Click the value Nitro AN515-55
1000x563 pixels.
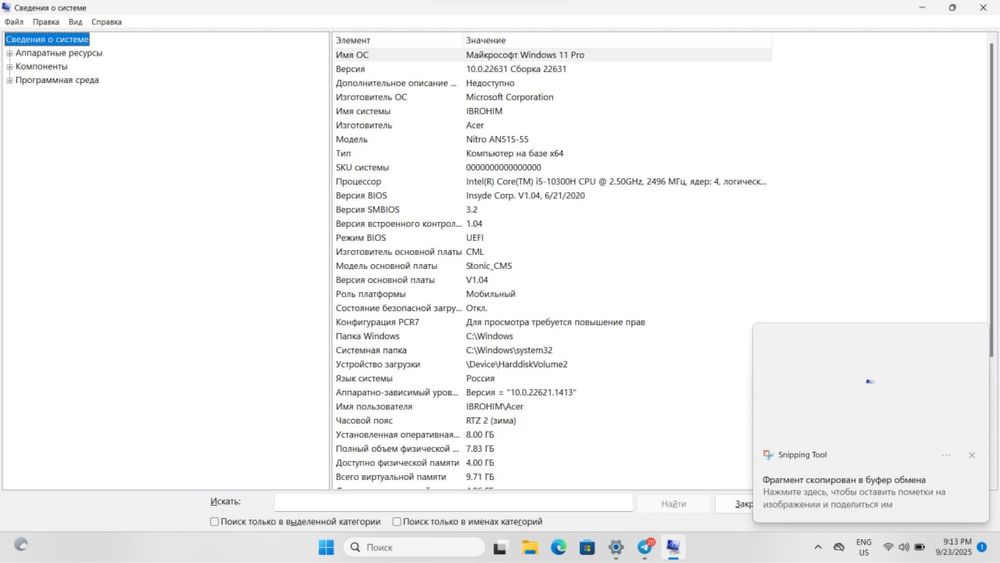click(497, 140)
